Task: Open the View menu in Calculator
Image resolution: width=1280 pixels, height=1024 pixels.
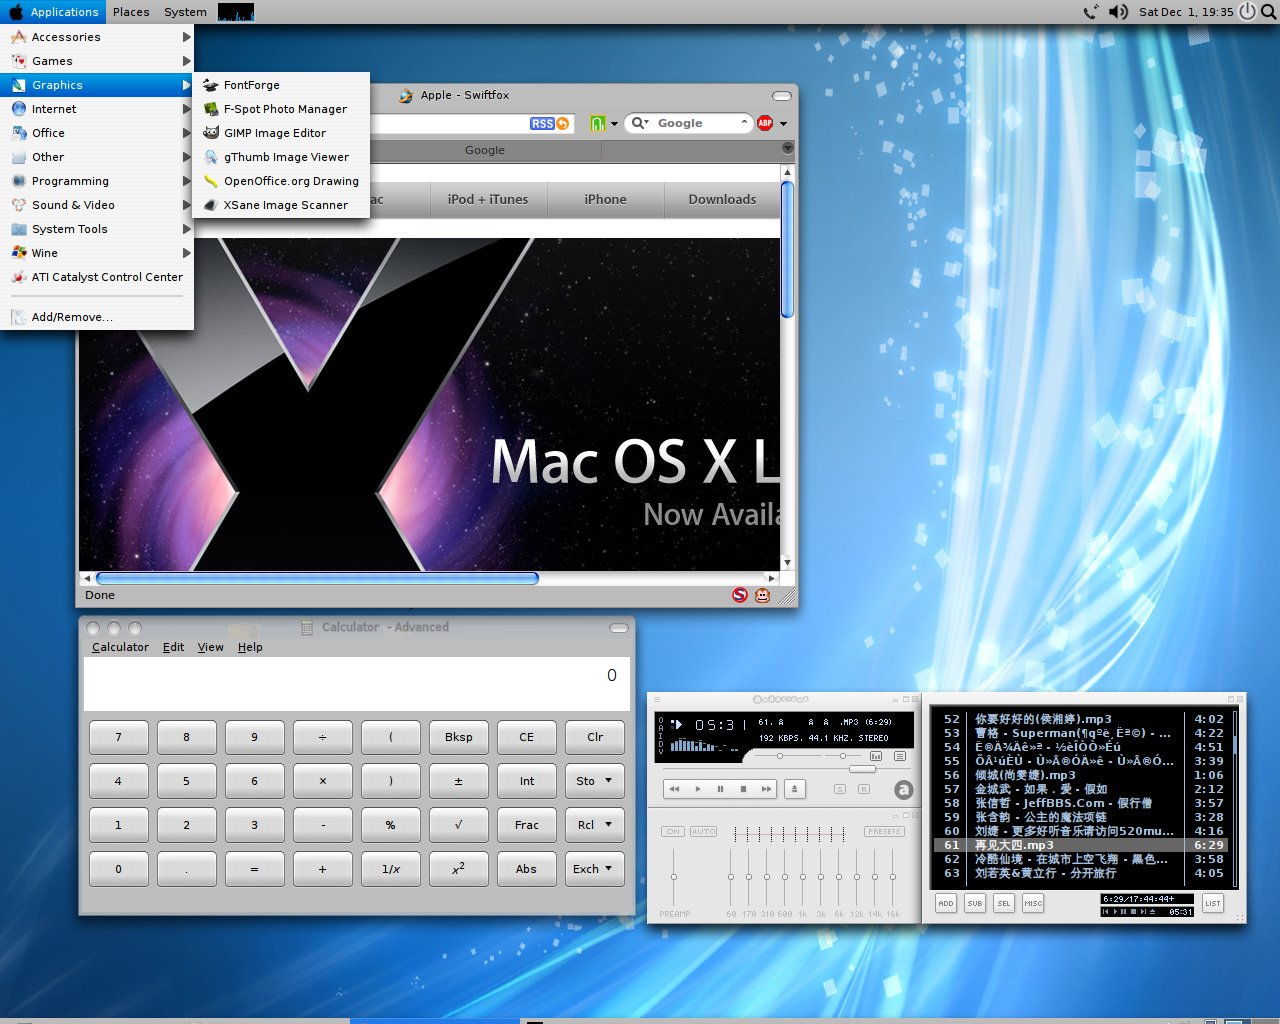Action: [210, 647]
